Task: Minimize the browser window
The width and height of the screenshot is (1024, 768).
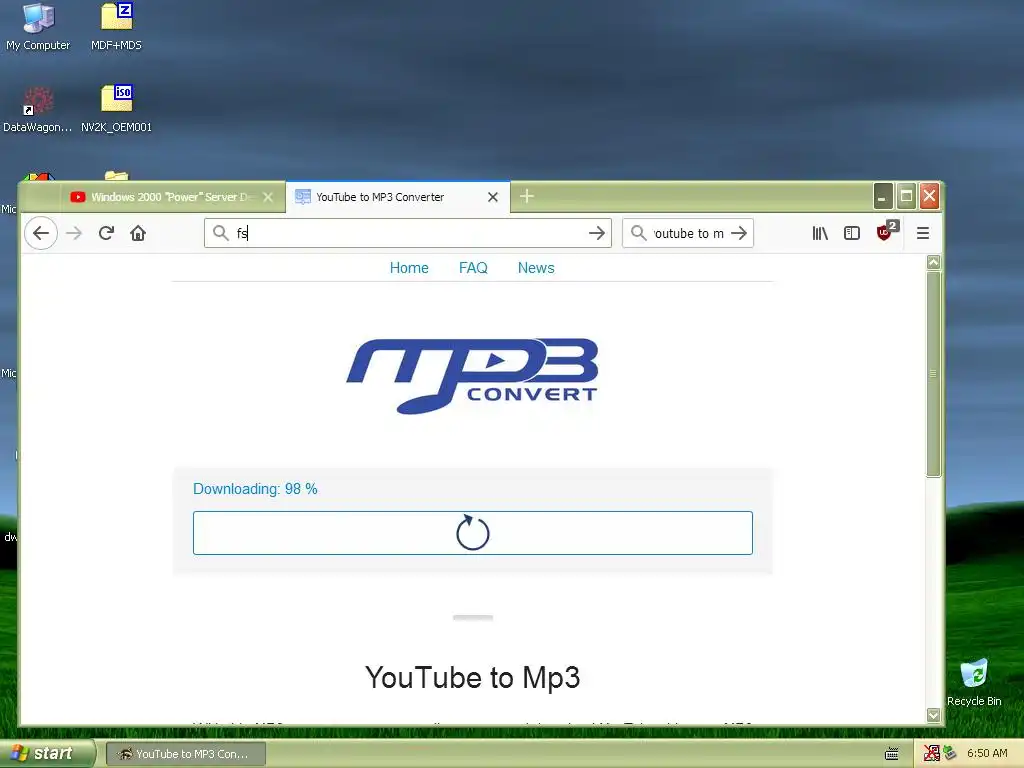Action: (883, 196)
